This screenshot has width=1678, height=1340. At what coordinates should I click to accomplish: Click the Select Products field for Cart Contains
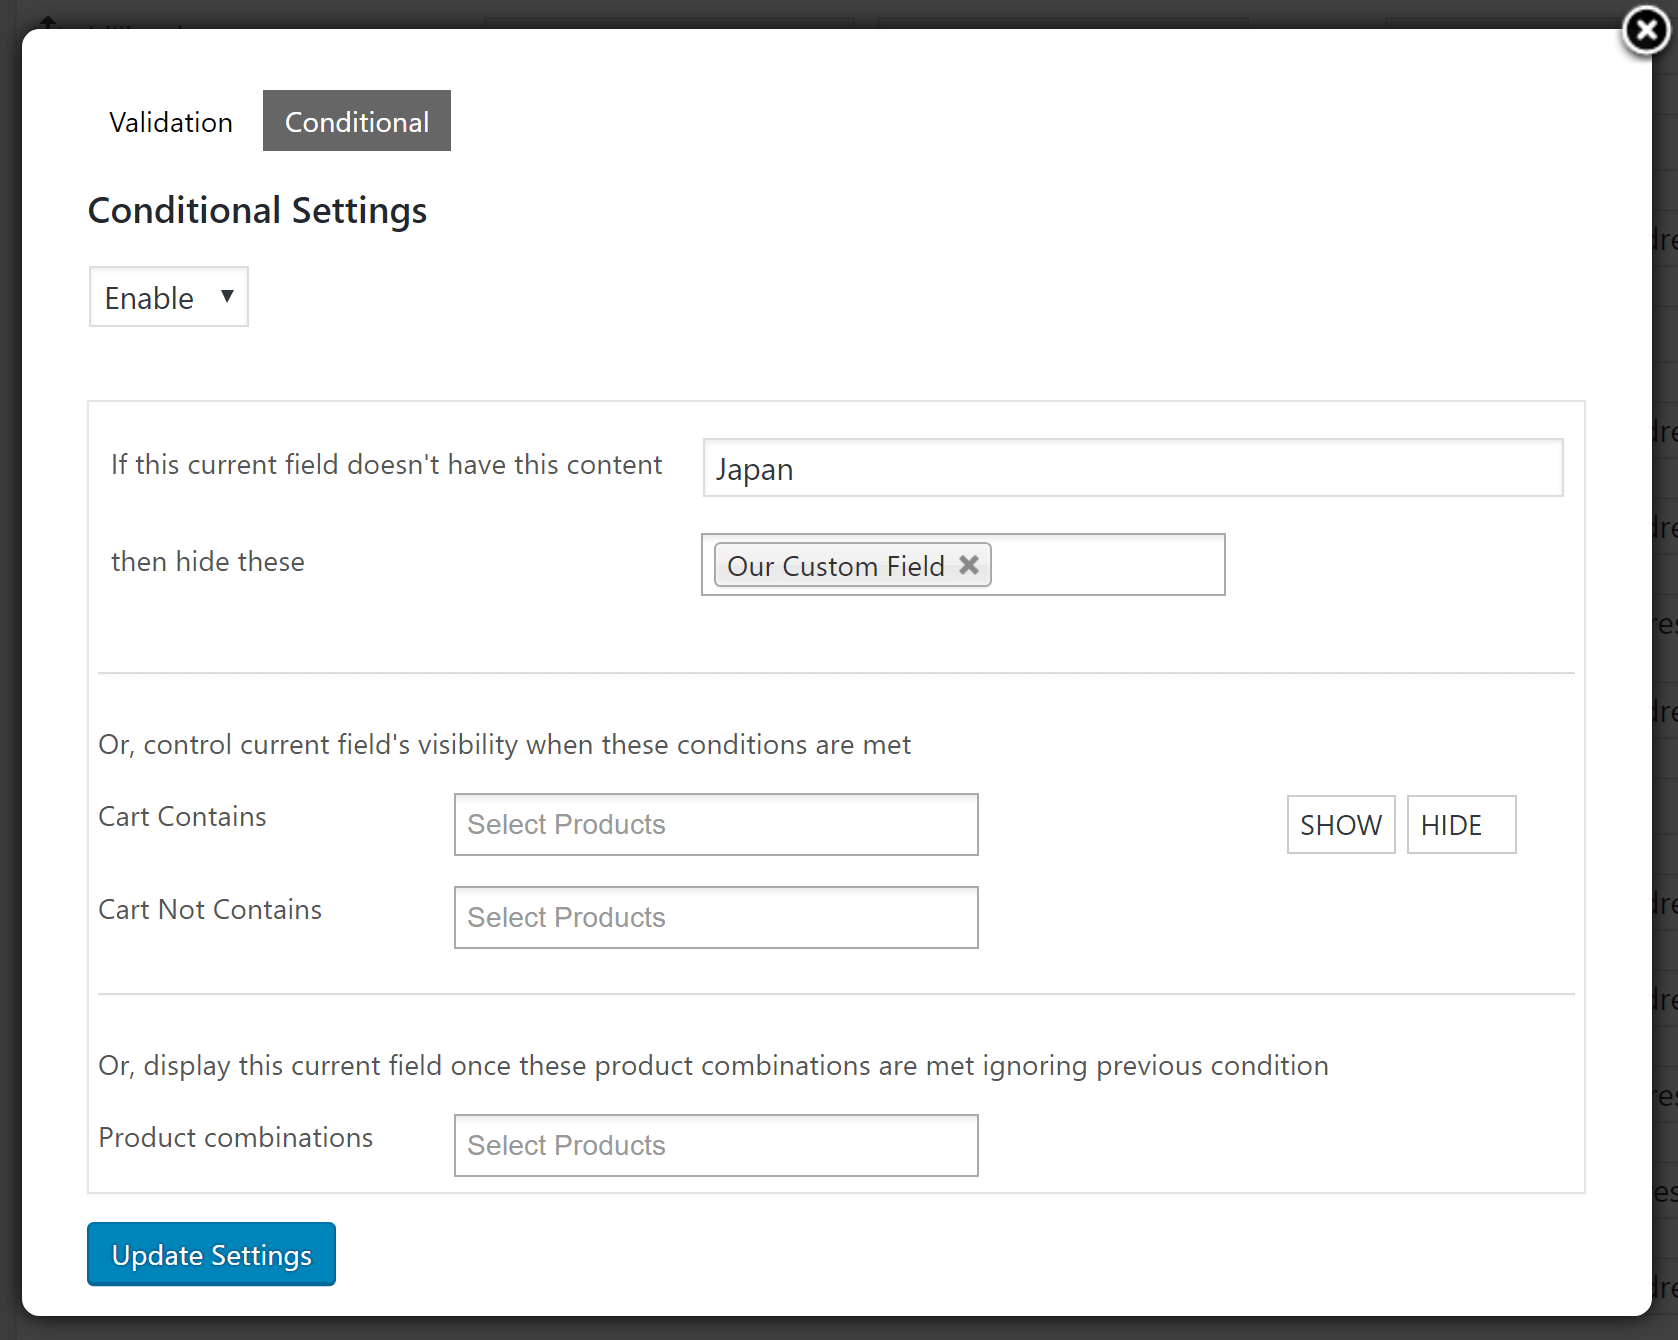(x=715, y=824)
